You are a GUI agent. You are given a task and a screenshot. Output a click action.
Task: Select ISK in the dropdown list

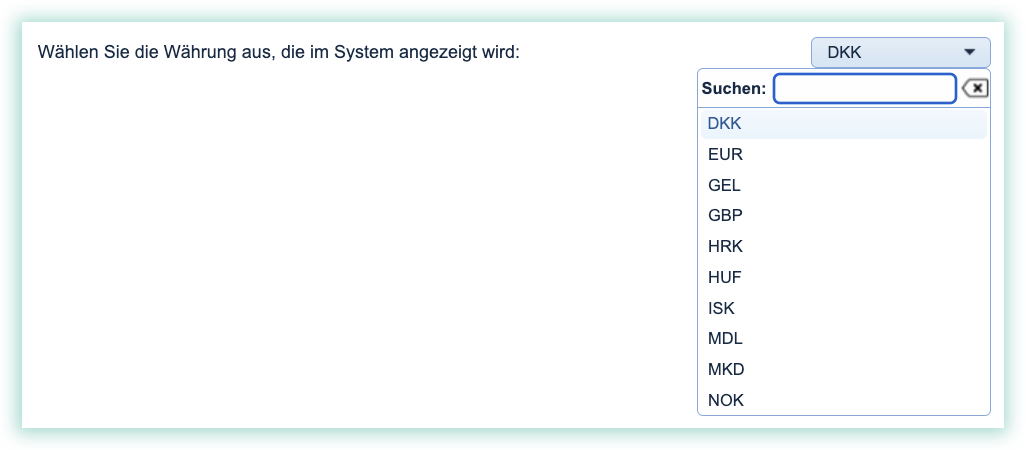tap(721, 308)
